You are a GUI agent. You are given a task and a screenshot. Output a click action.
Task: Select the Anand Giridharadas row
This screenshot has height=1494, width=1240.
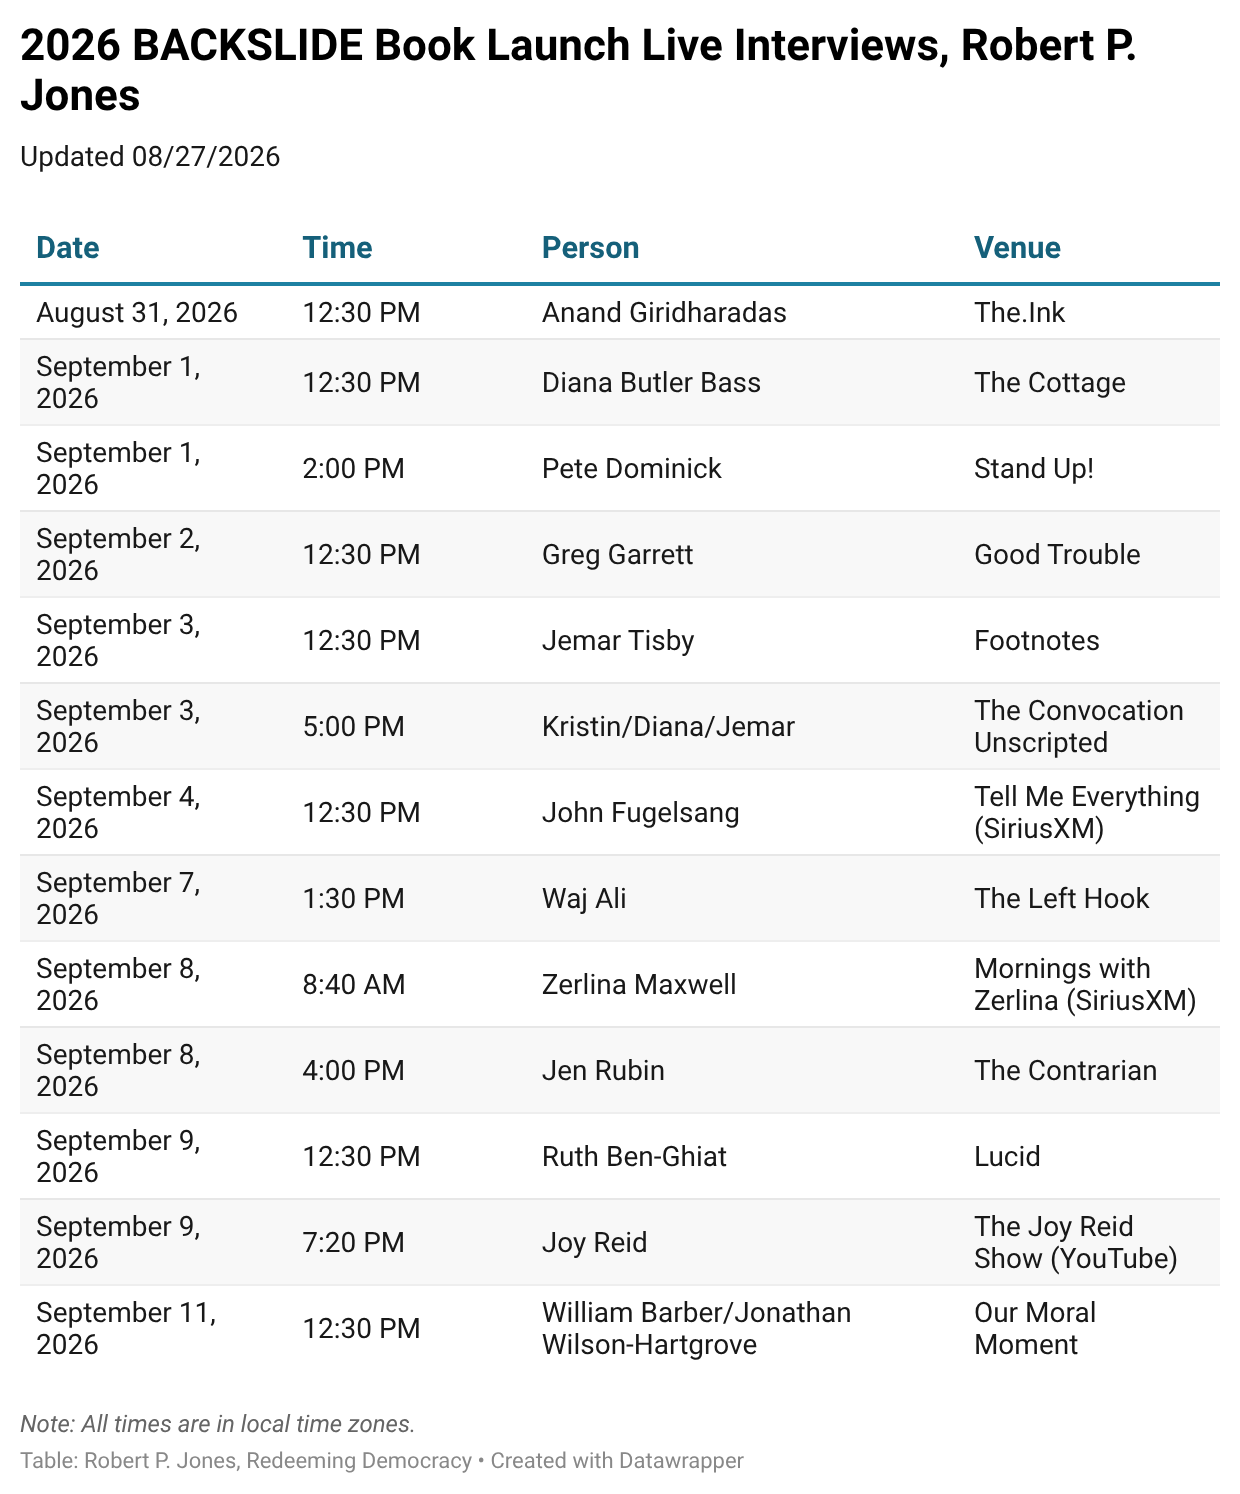click(620, 313)
